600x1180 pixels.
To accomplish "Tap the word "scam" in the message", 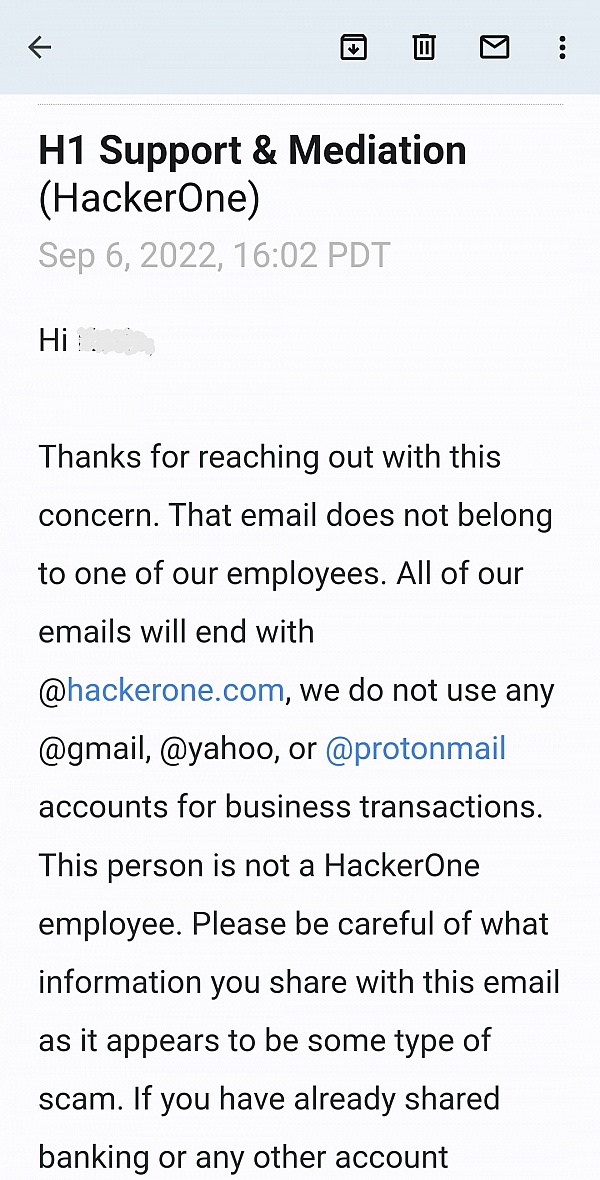I will [81, 1099].
